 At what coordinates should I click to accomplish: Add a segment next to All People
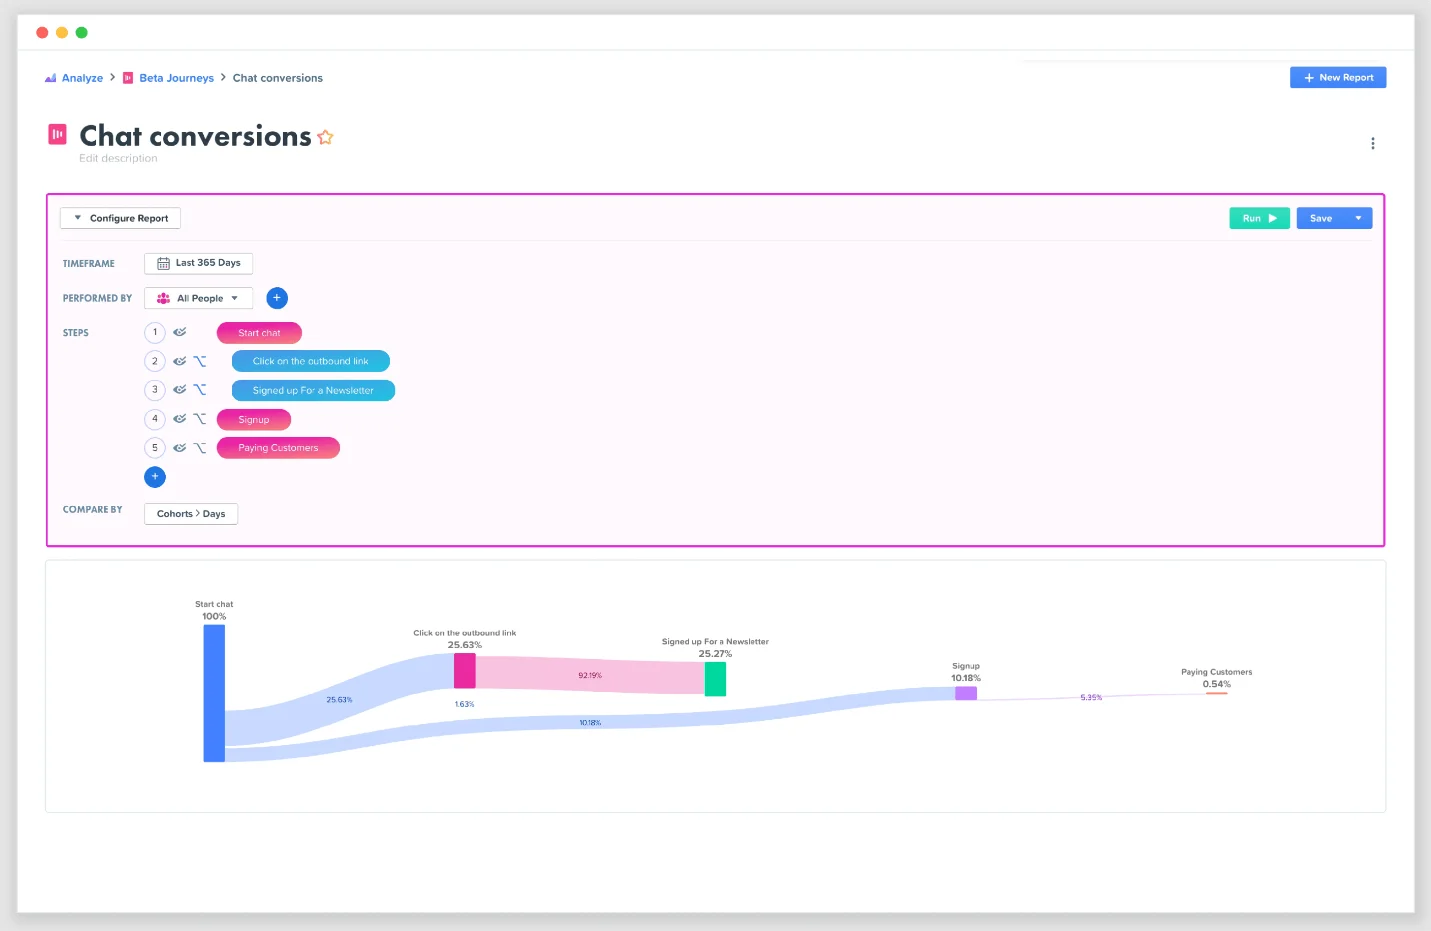[277, 298]
